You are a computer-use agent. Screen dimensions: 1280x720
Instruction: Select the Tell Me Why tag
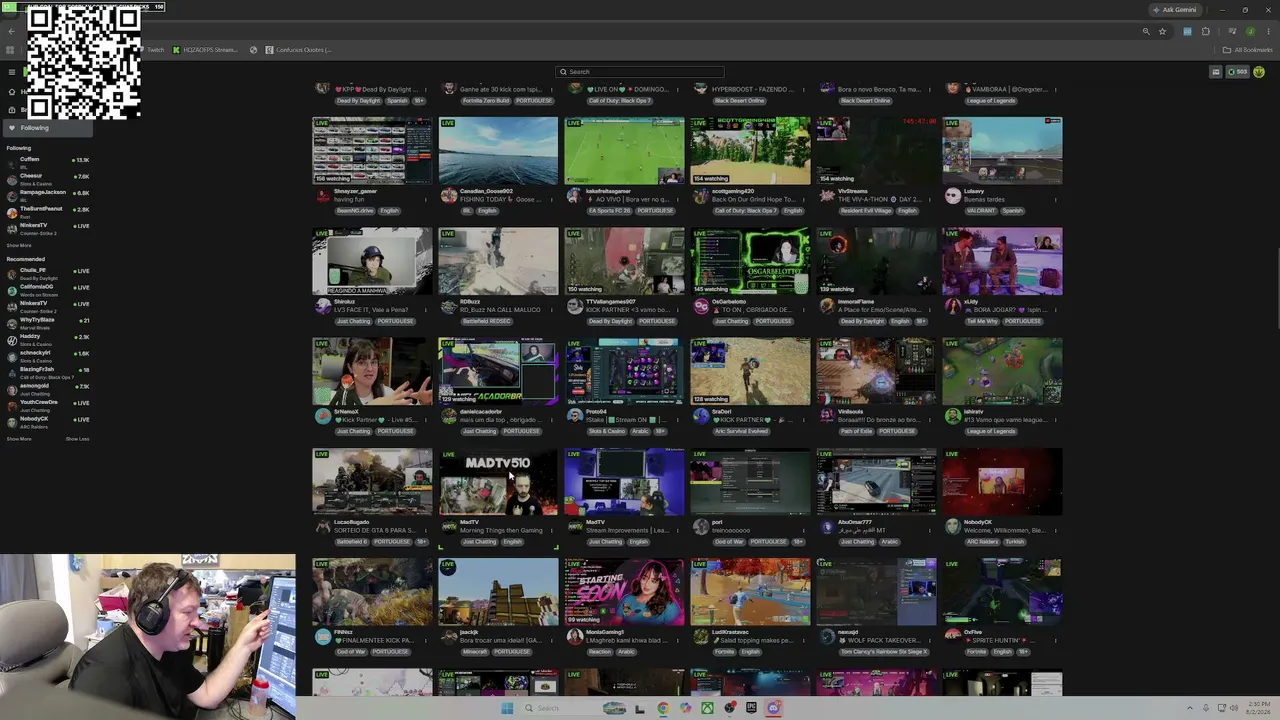(983, 321)
